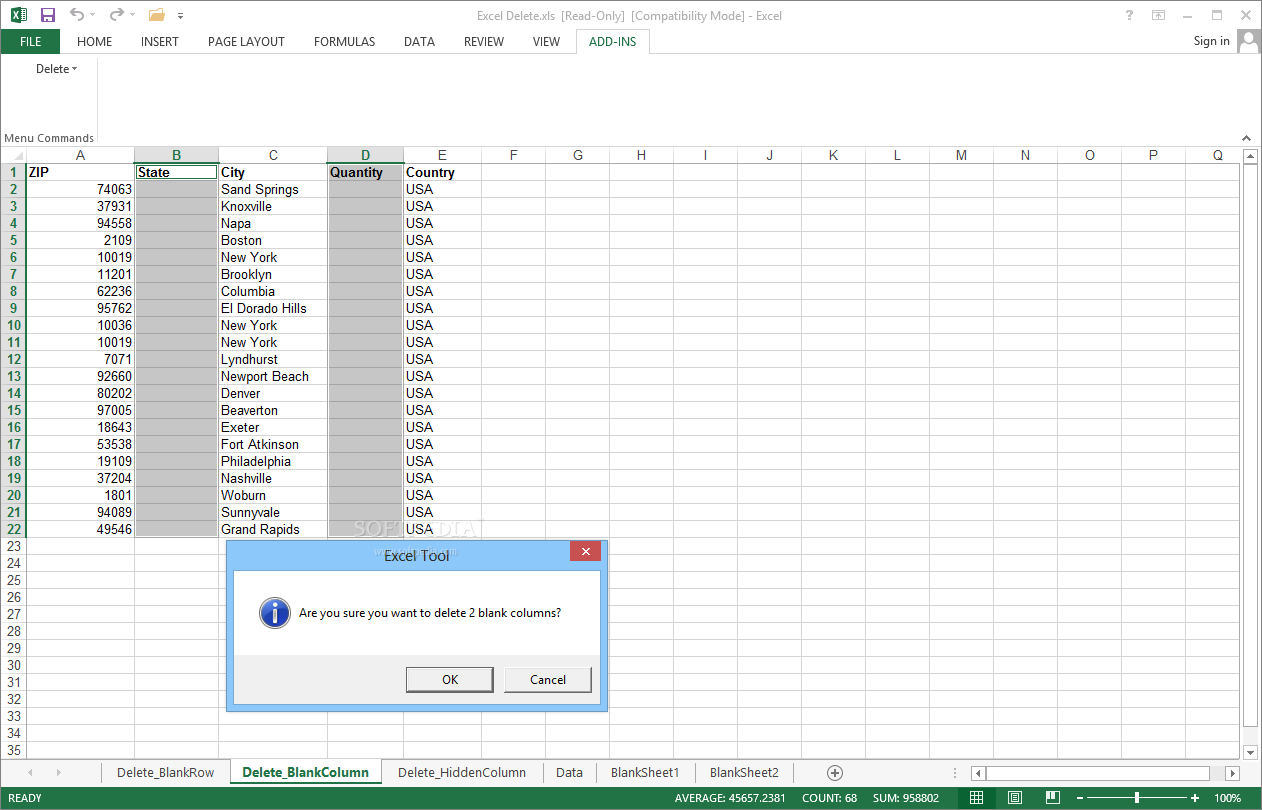Switch to the DATA ribbon tab

(x=419, y=42)
